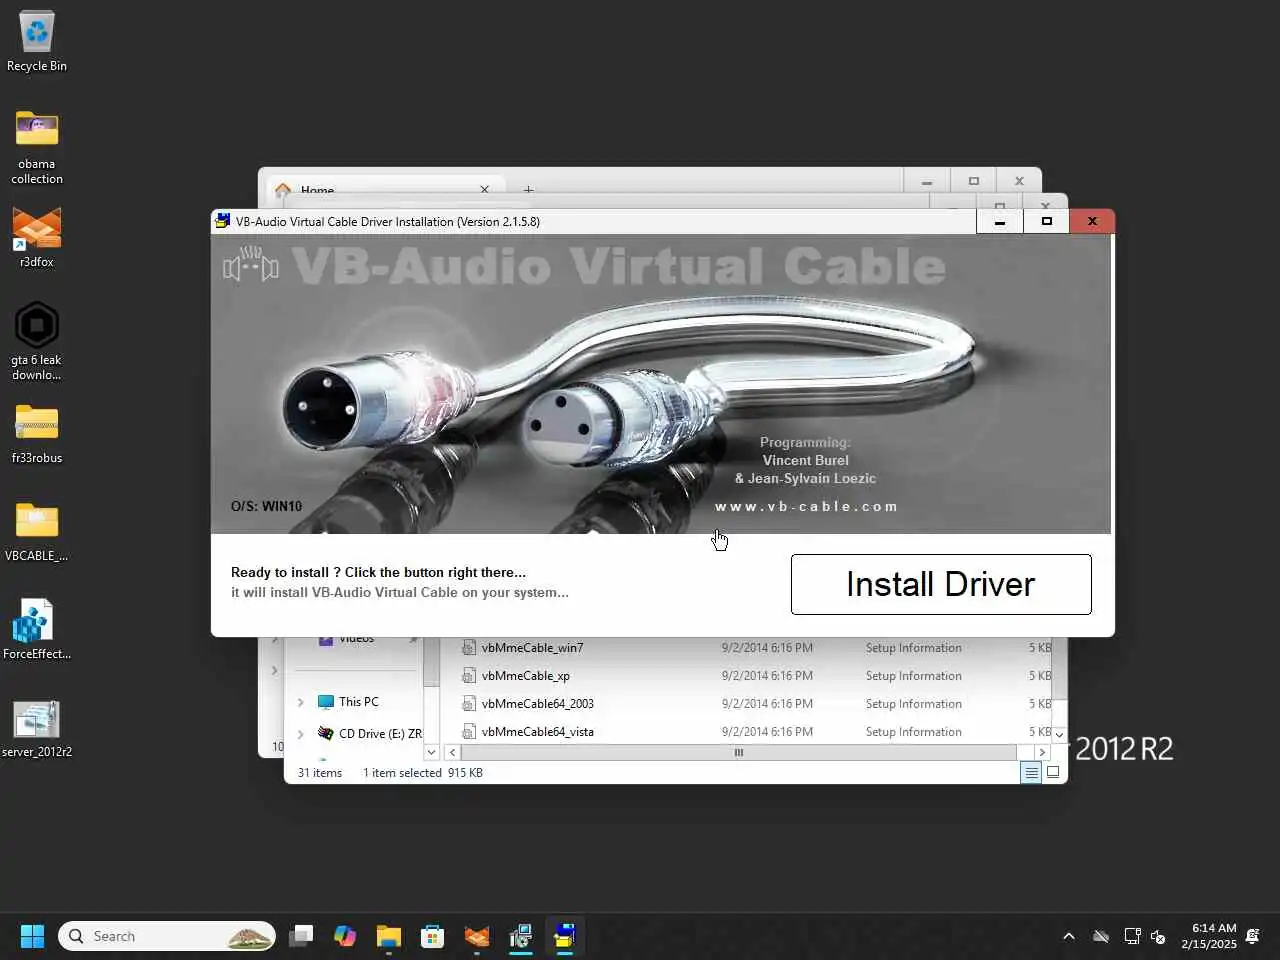The width and height of the screenshot is (1280, 960).
Task: Close the VB-Audio installer window
Action: point(1092,221)
